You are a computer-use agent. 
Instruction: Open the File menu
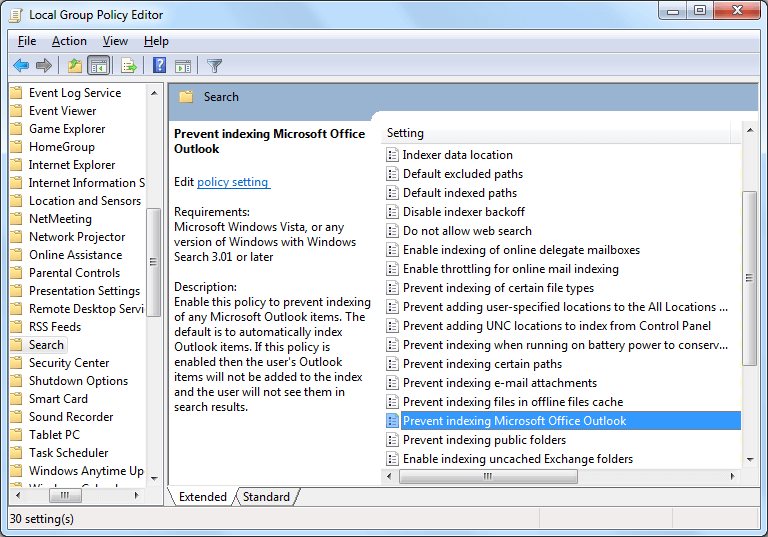tap(27, 41)
